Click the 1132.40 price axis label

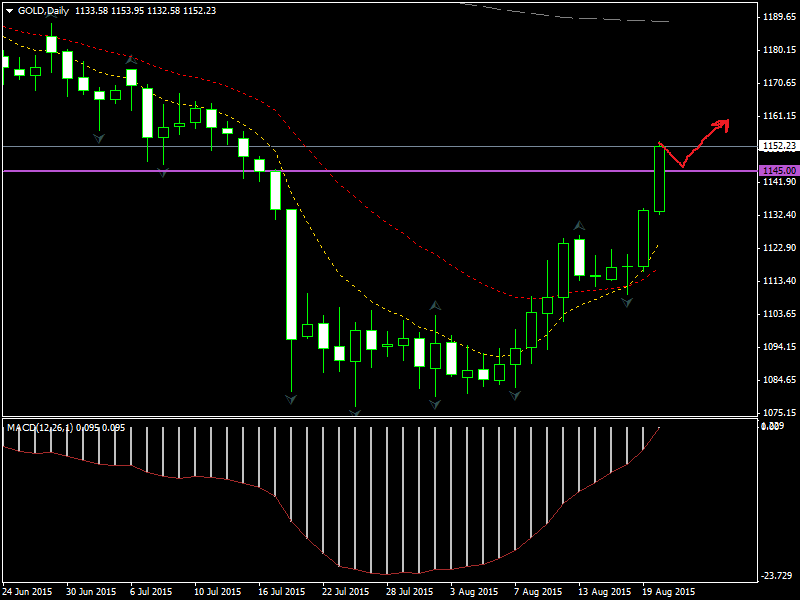click(x=779, y=215)
